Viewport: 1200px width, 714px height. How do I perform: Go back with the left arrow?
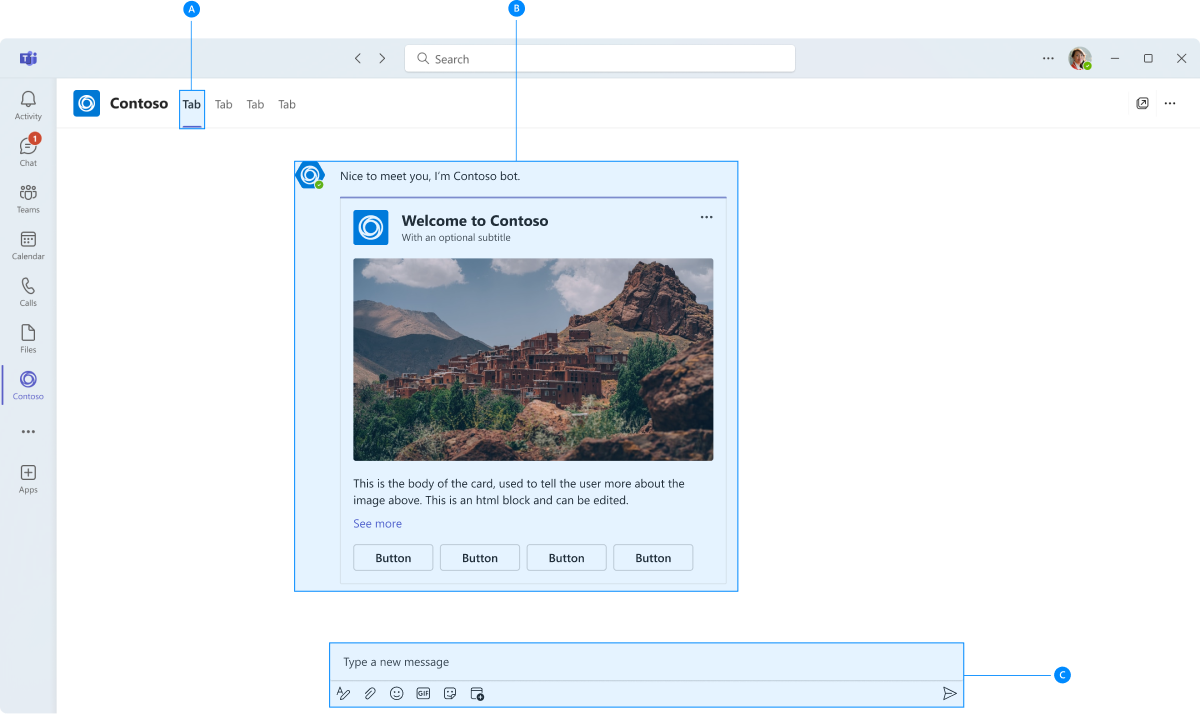357,59
